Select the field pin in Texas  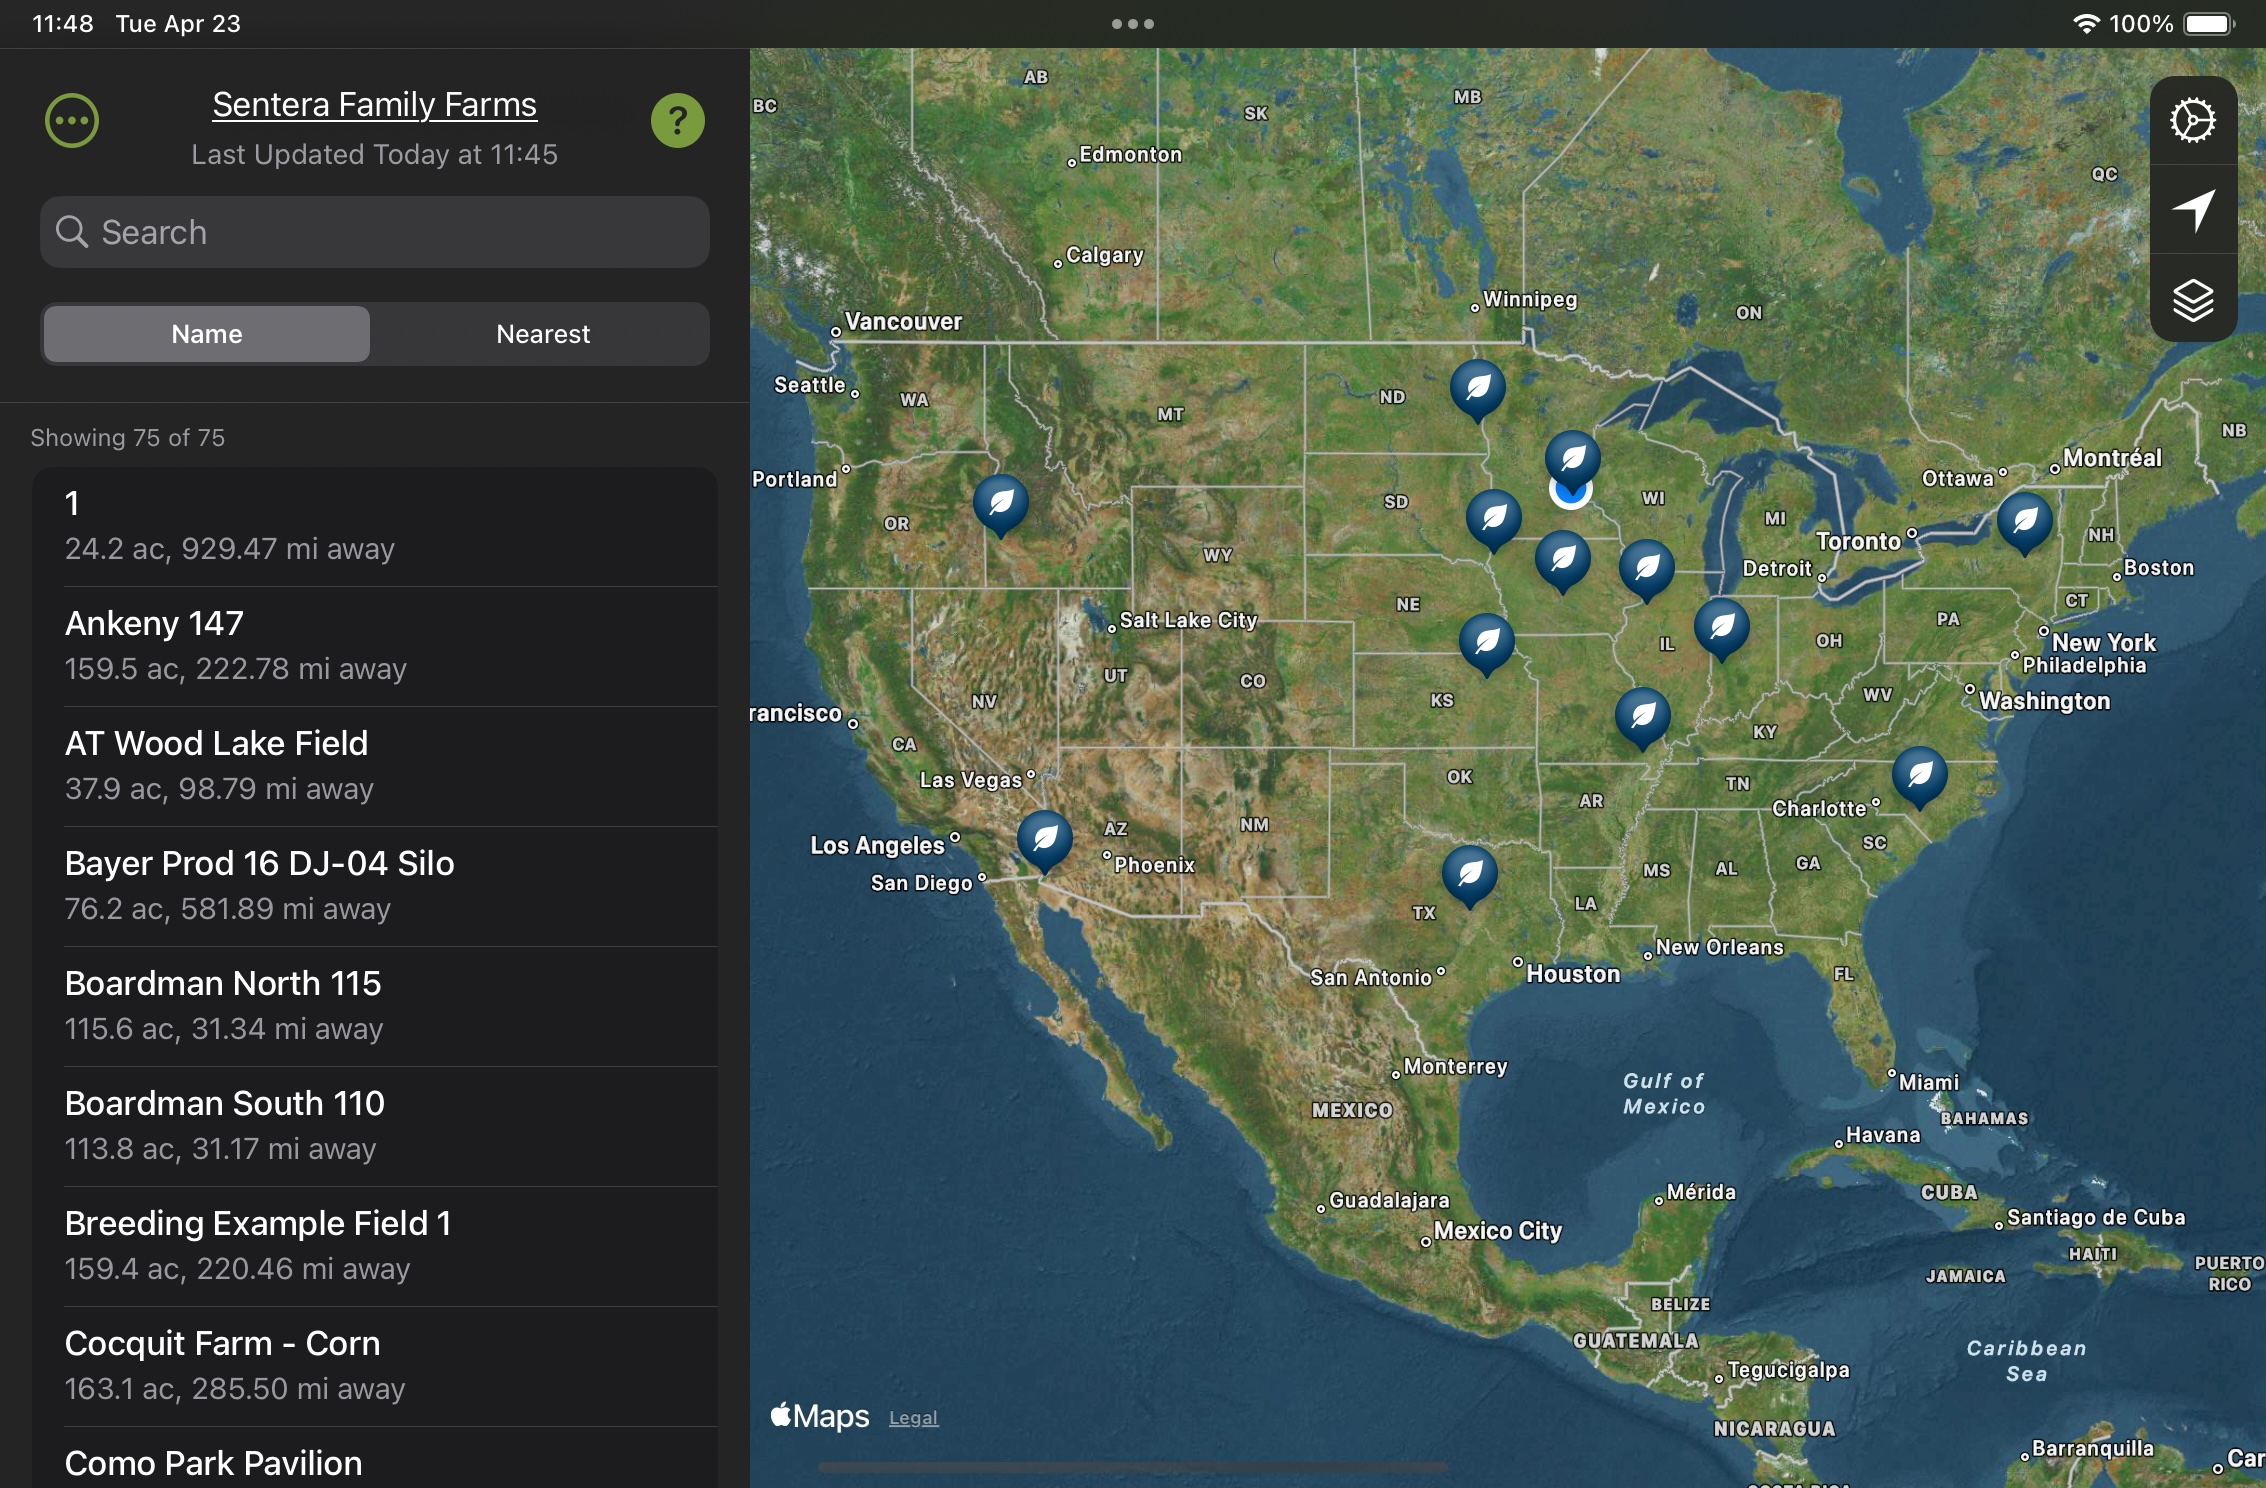point(1469,873)
